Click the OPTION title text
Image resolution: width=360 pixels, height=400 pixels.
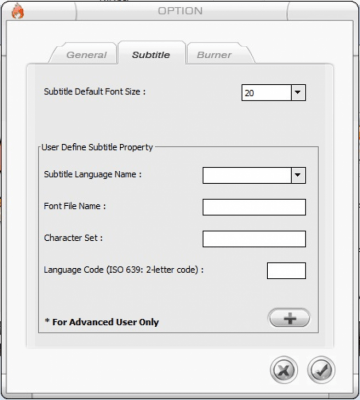pyautogui.click(x=180, y=11)
